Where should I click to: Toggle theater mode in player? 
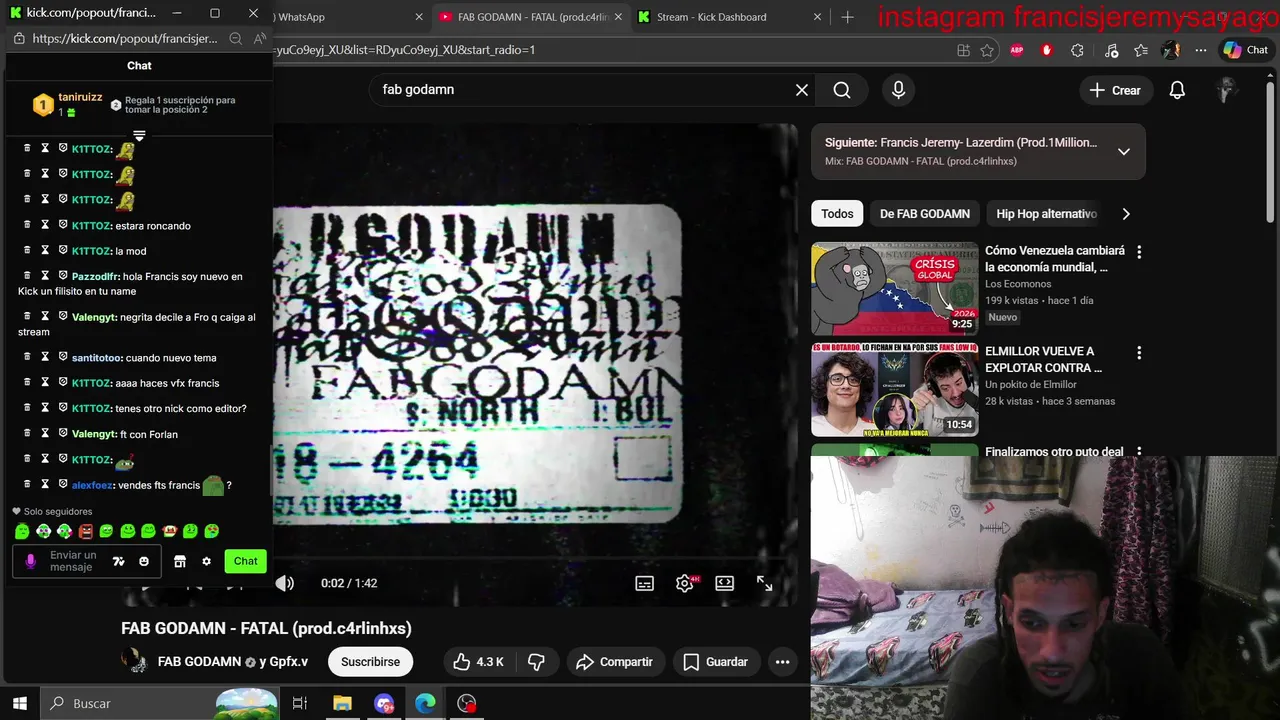pyautogui.click(x=725, y=583)
